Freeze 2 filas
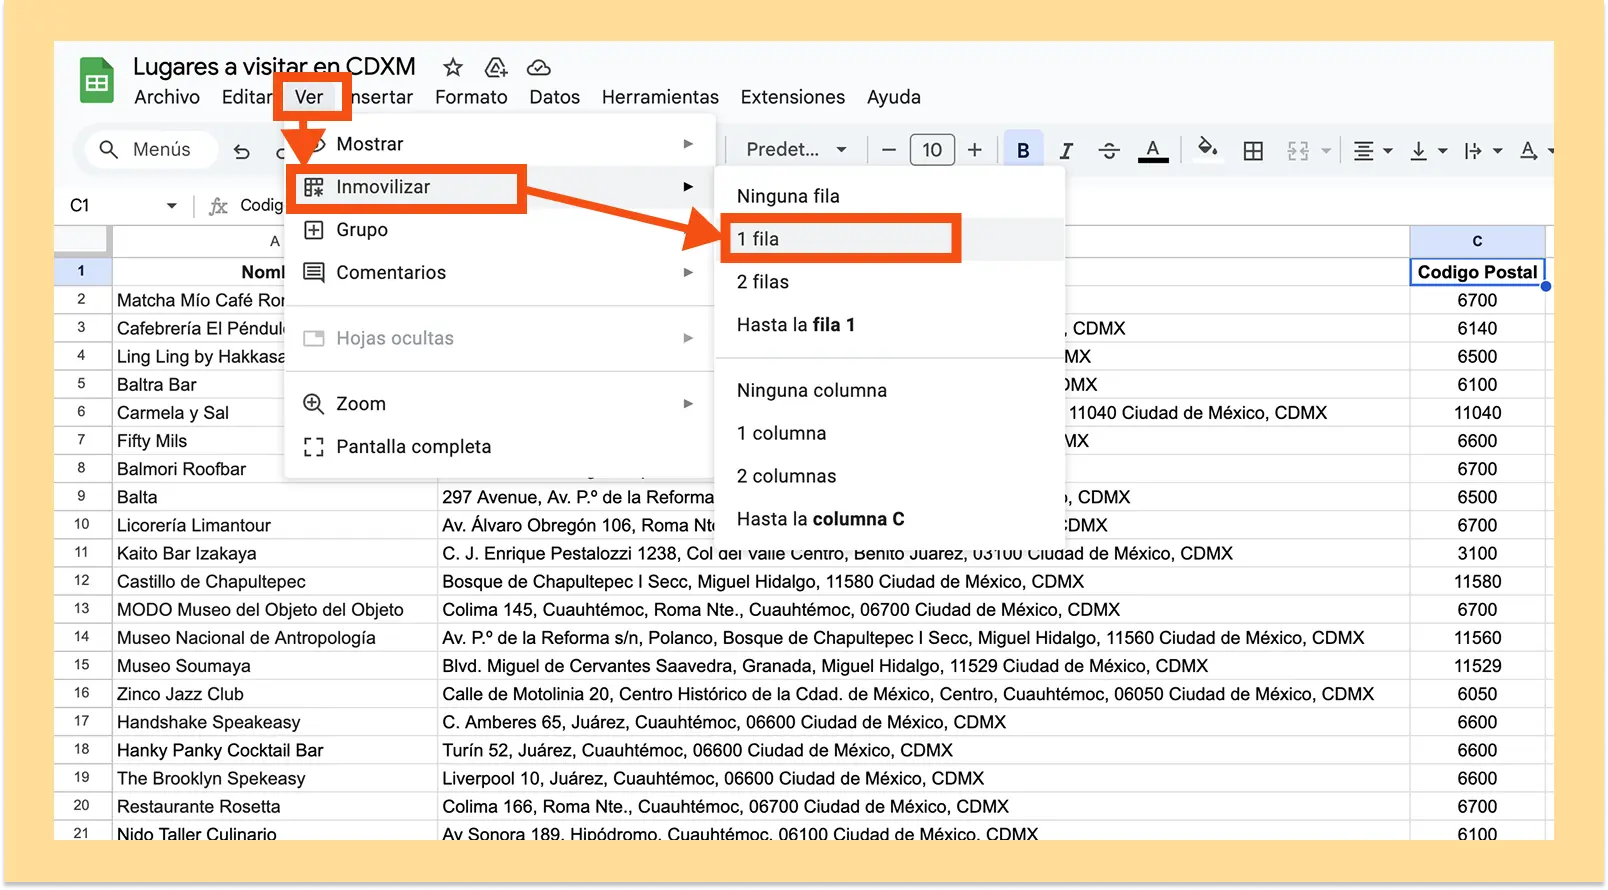 tap(890, 282)
